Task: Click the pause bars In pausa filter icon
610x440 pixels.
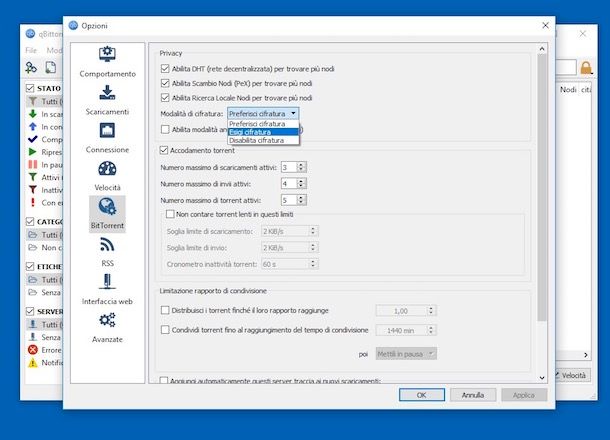Action: [x=33, y=165]
